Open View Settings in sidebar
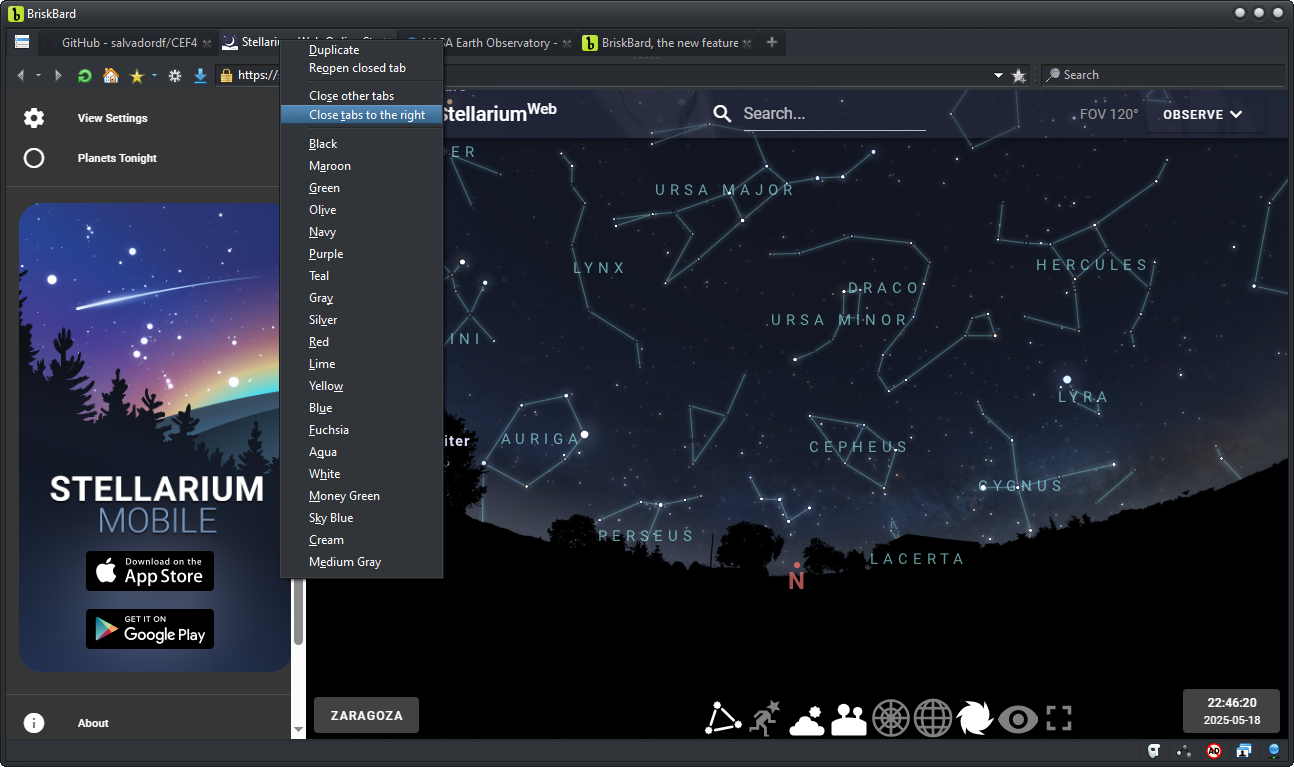1294x767 pixels. pyautogui.click(x=148, y=118)
